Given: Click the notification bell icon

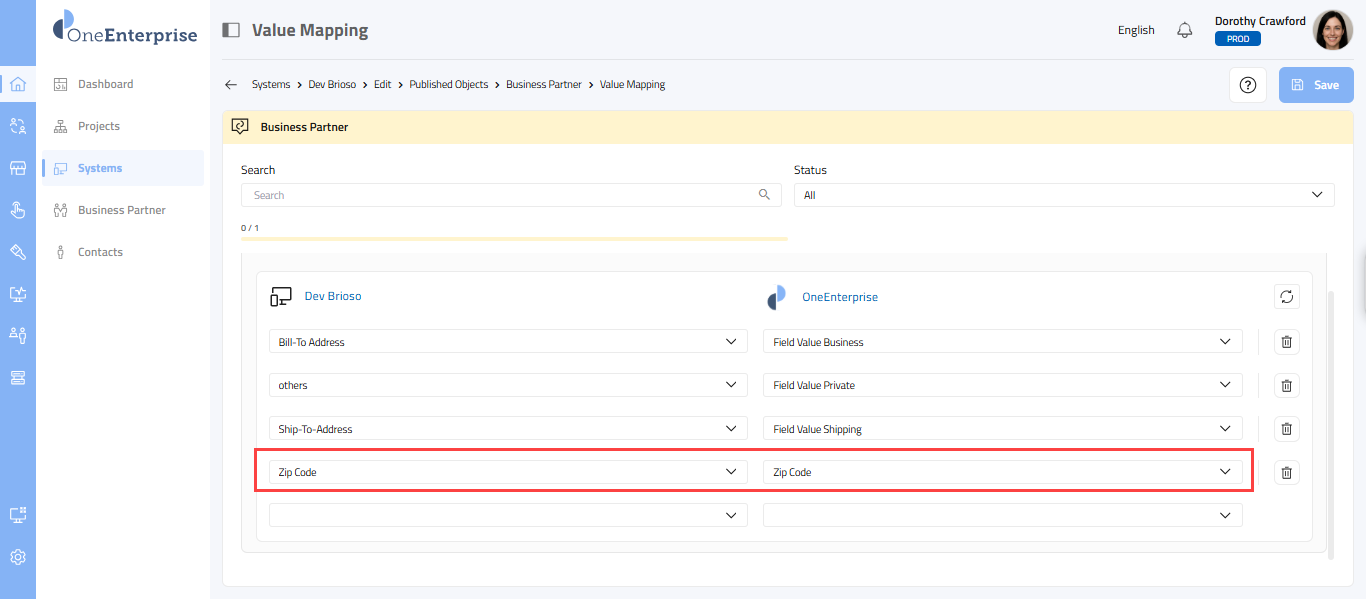Looking at the screenshot, I should [1184, 30].
